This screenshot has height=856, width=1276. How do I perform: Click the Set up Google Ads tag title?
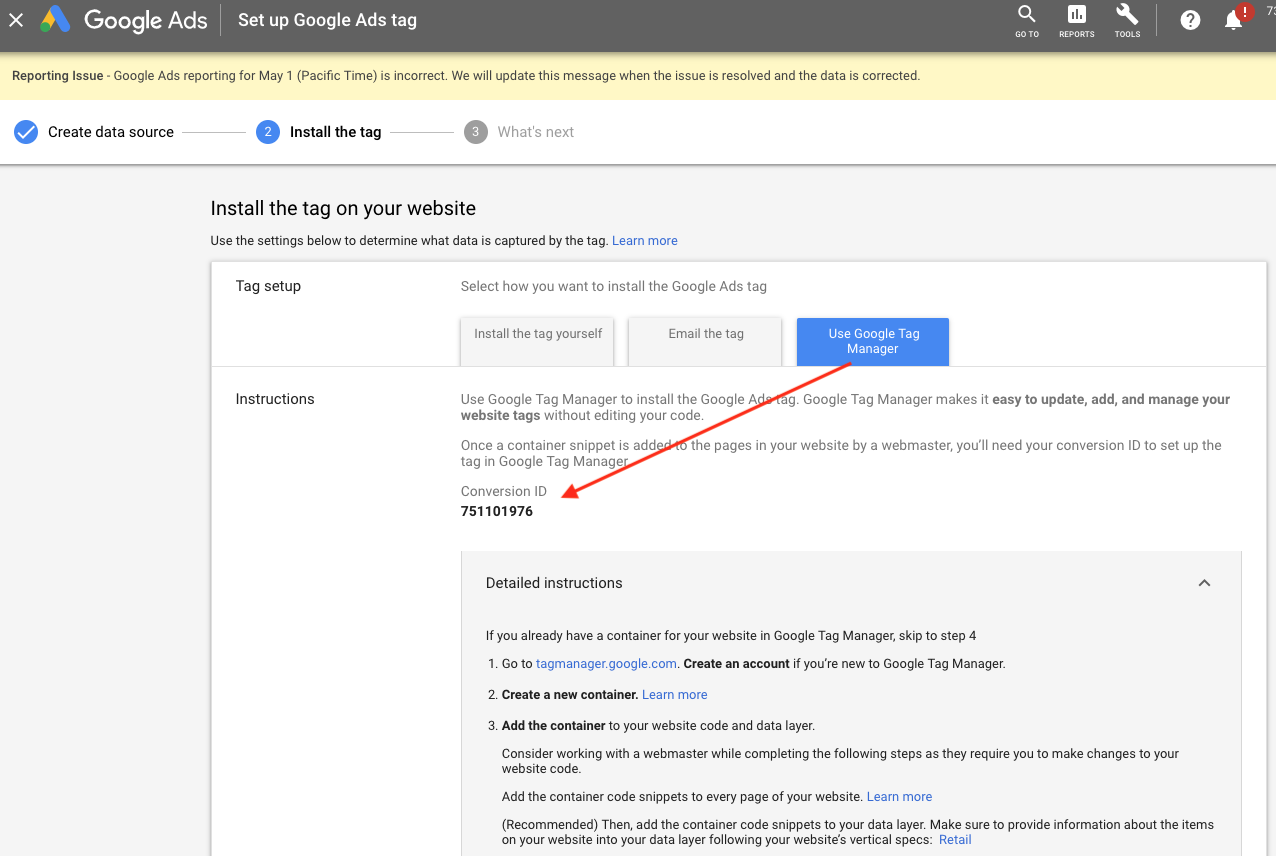(327, 20)
